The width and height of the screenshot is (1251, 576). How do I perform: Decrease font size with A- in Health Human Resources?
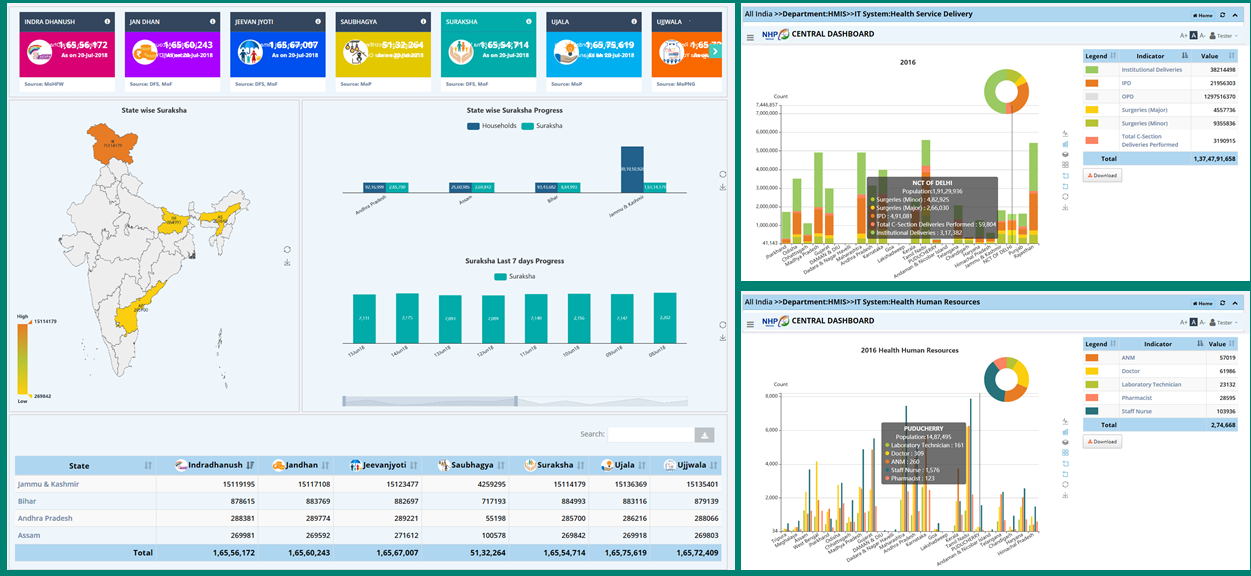tap(1202, 322)
